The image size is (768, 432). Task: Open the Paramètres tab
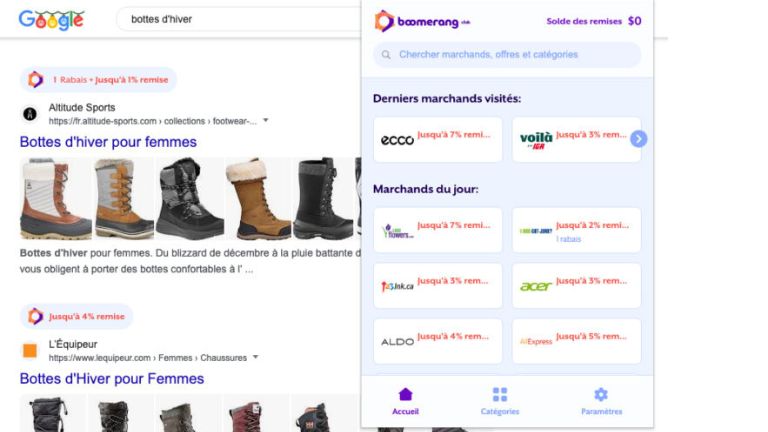(601, 401)
